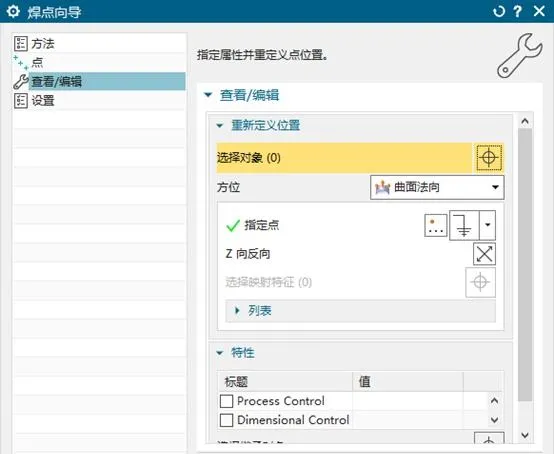Image resolution: width=554 pixels, height=454 pixels.
Task: Click the 点 sparkle points icon
Action: (20, 63)
